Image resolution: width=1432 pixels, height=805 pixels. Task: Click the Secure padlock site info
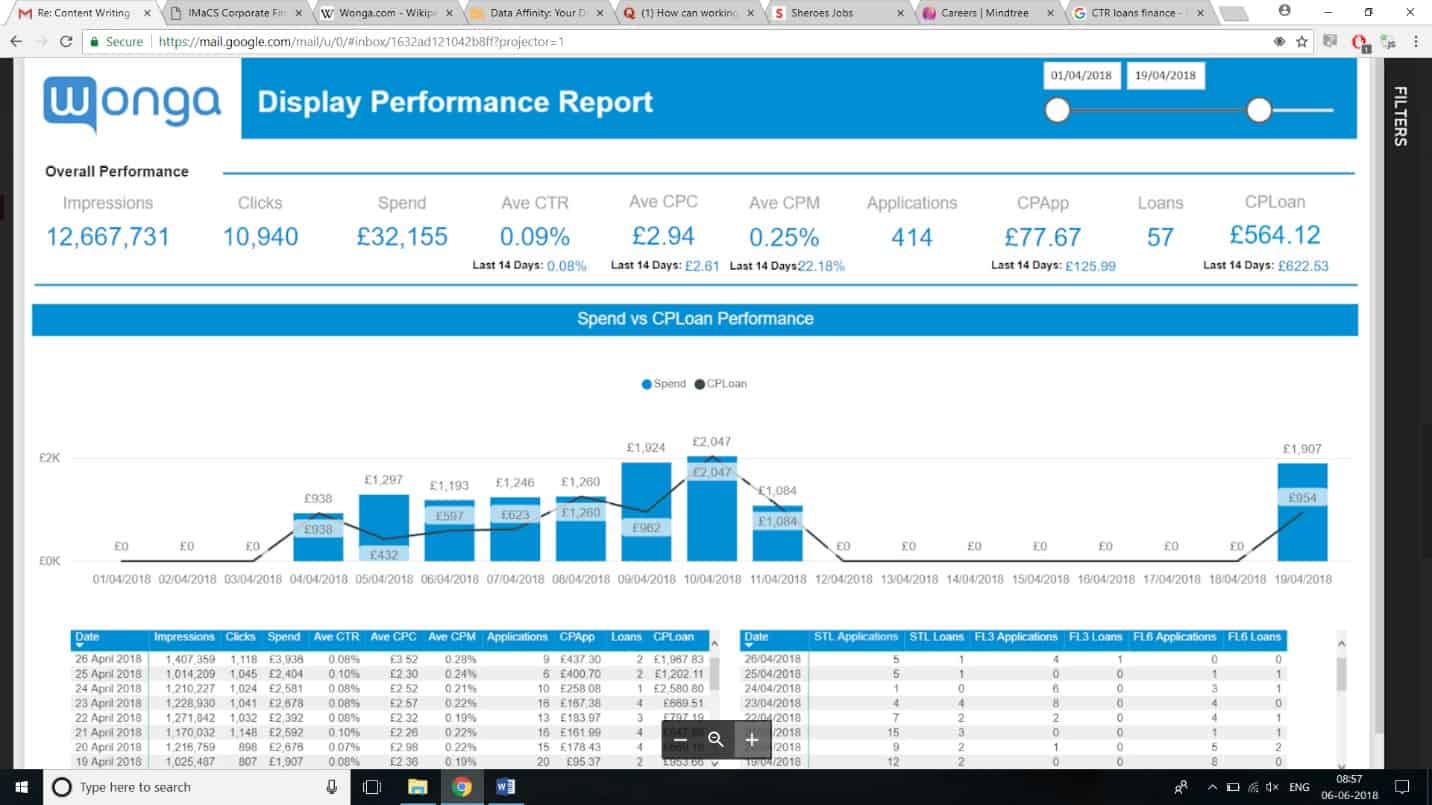coord(115,42)
